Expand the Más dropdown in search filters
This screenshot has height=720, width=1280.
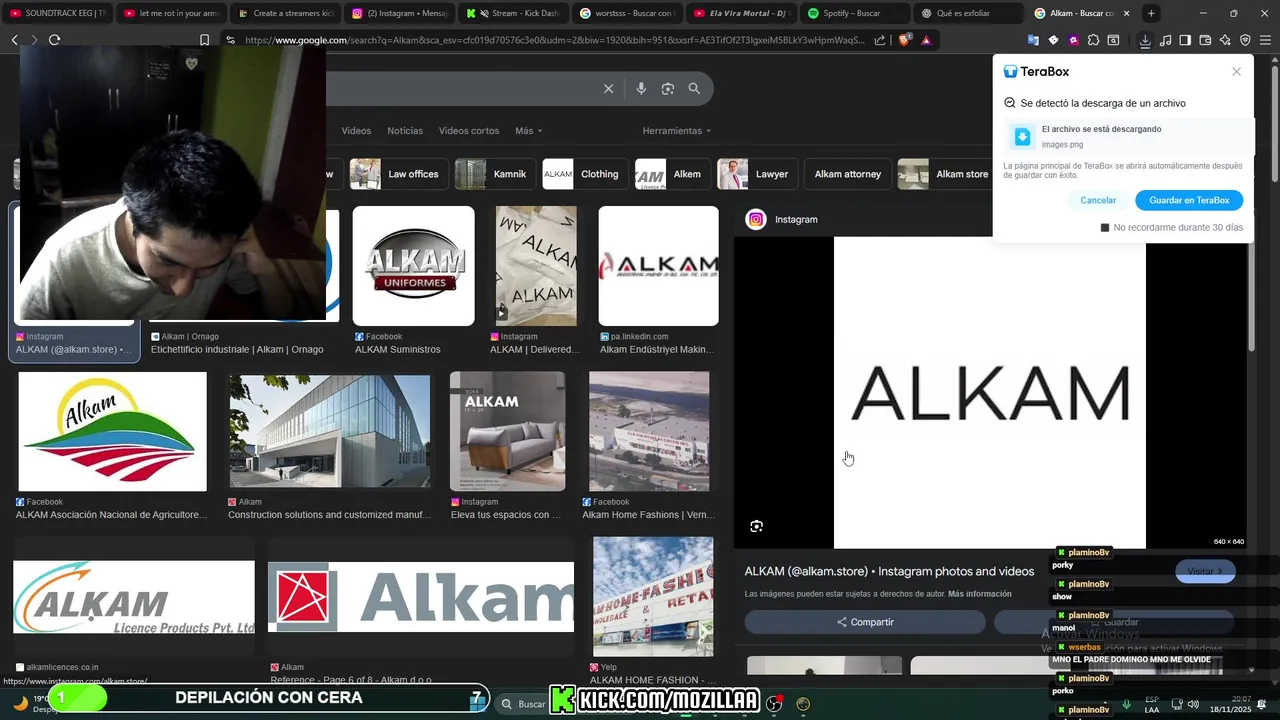[528, 131]
